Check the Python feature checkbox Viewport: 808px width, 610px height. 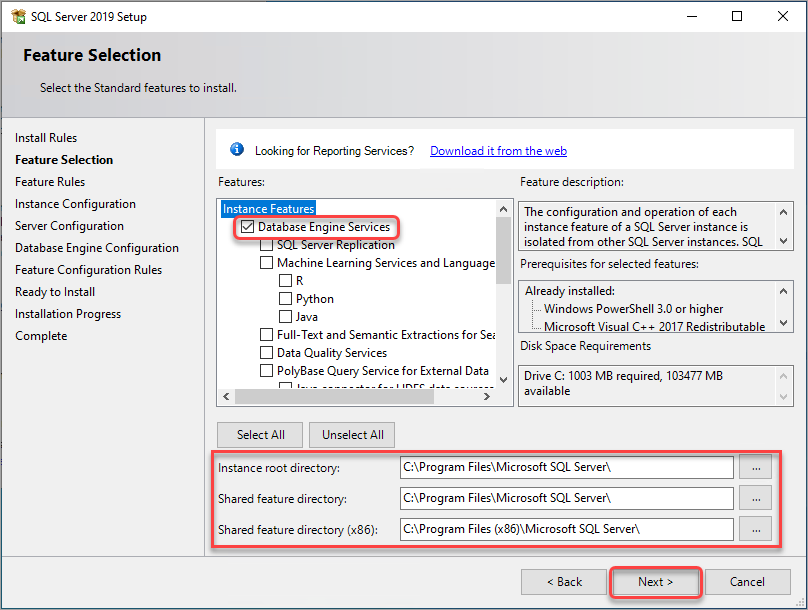click(x=285, y=299)
